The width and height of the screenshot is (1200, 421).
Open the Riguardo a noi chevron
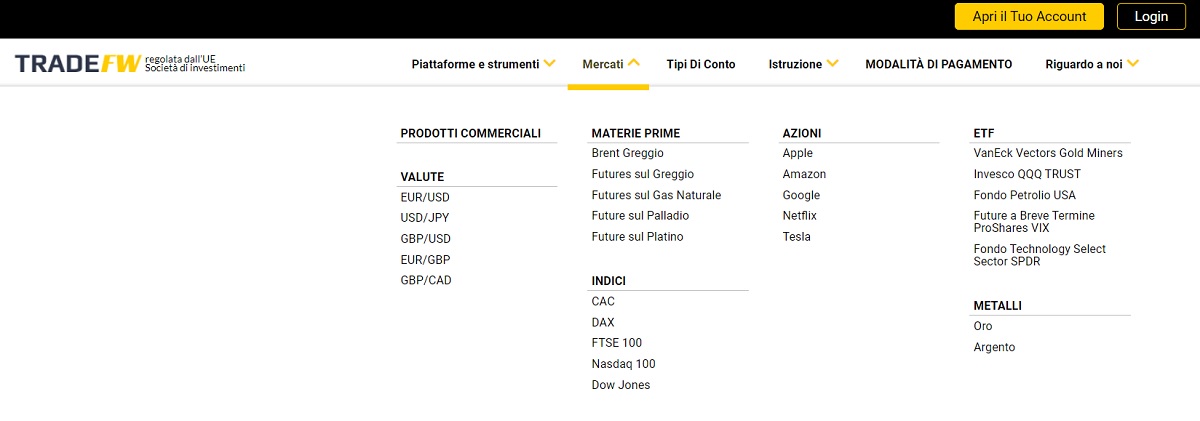(x=1133, y=64)
